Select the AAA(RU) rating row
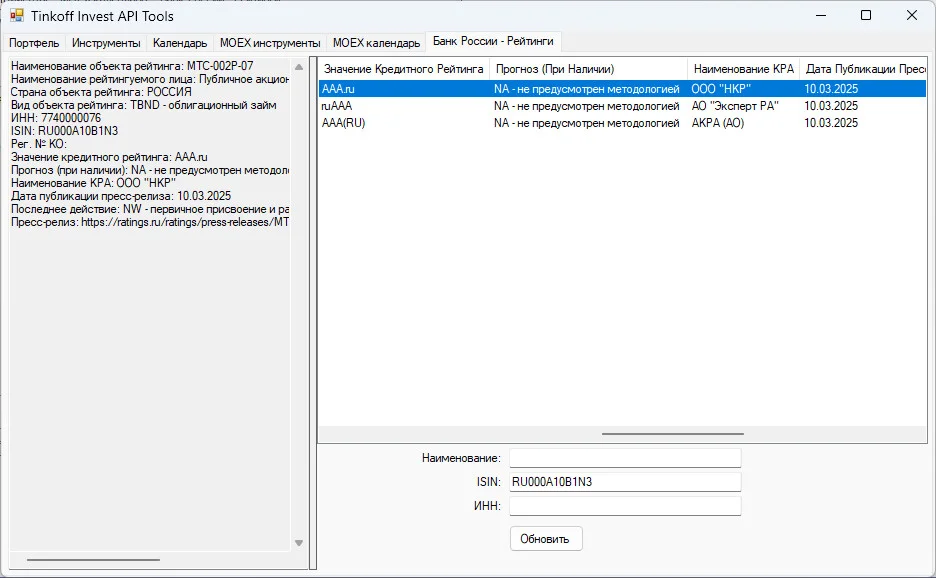This screenshot has height=578, width=936. coord(623,123)
